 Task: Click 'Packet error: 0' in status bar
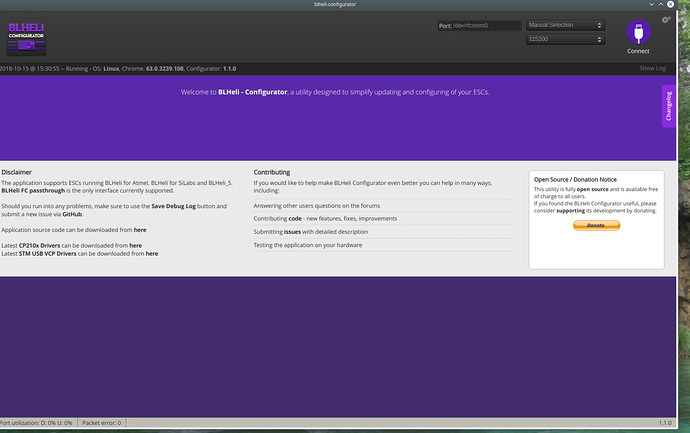[102, 423]
